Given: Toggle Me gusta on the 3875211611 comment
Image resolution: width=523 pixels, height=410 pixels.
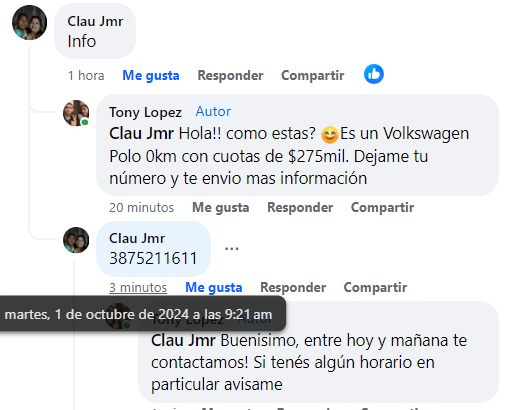Looking at the screenshot, I should pos(213,287).
